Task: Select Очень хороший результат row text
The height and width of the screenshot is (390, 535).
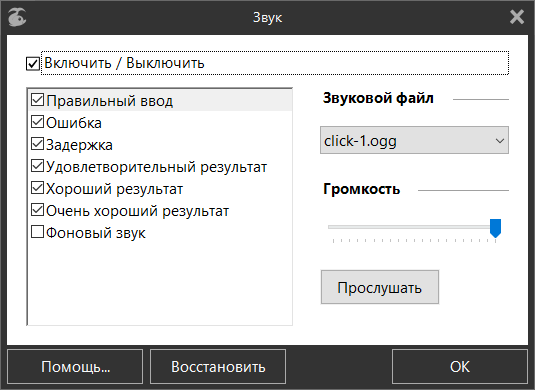Action: tap(138, 211)
